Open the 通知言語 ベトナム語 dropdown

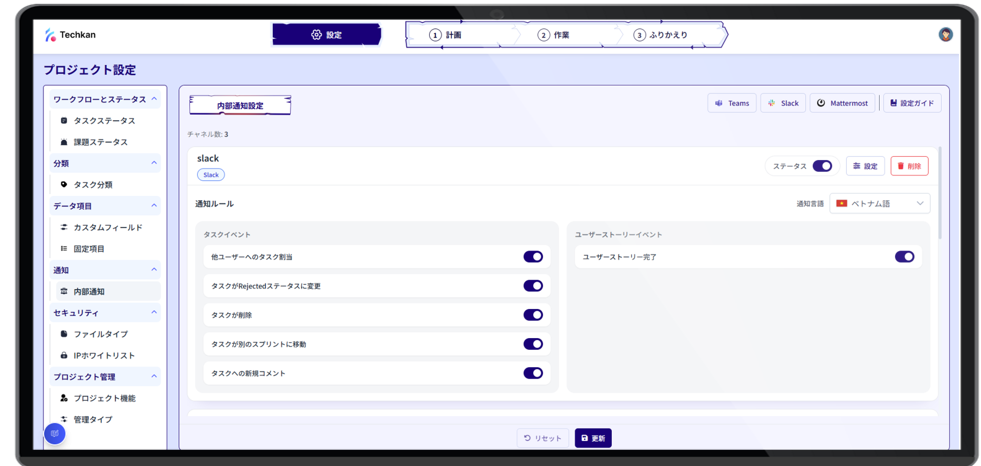(x=880, y=203)
